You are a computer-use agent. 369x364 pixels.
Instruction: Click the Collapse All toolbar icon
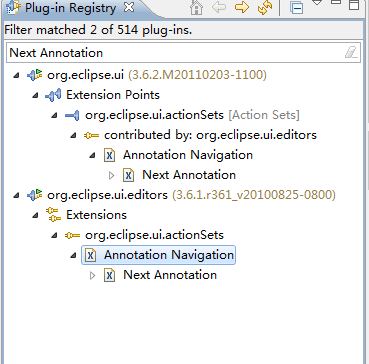point(296,8)
